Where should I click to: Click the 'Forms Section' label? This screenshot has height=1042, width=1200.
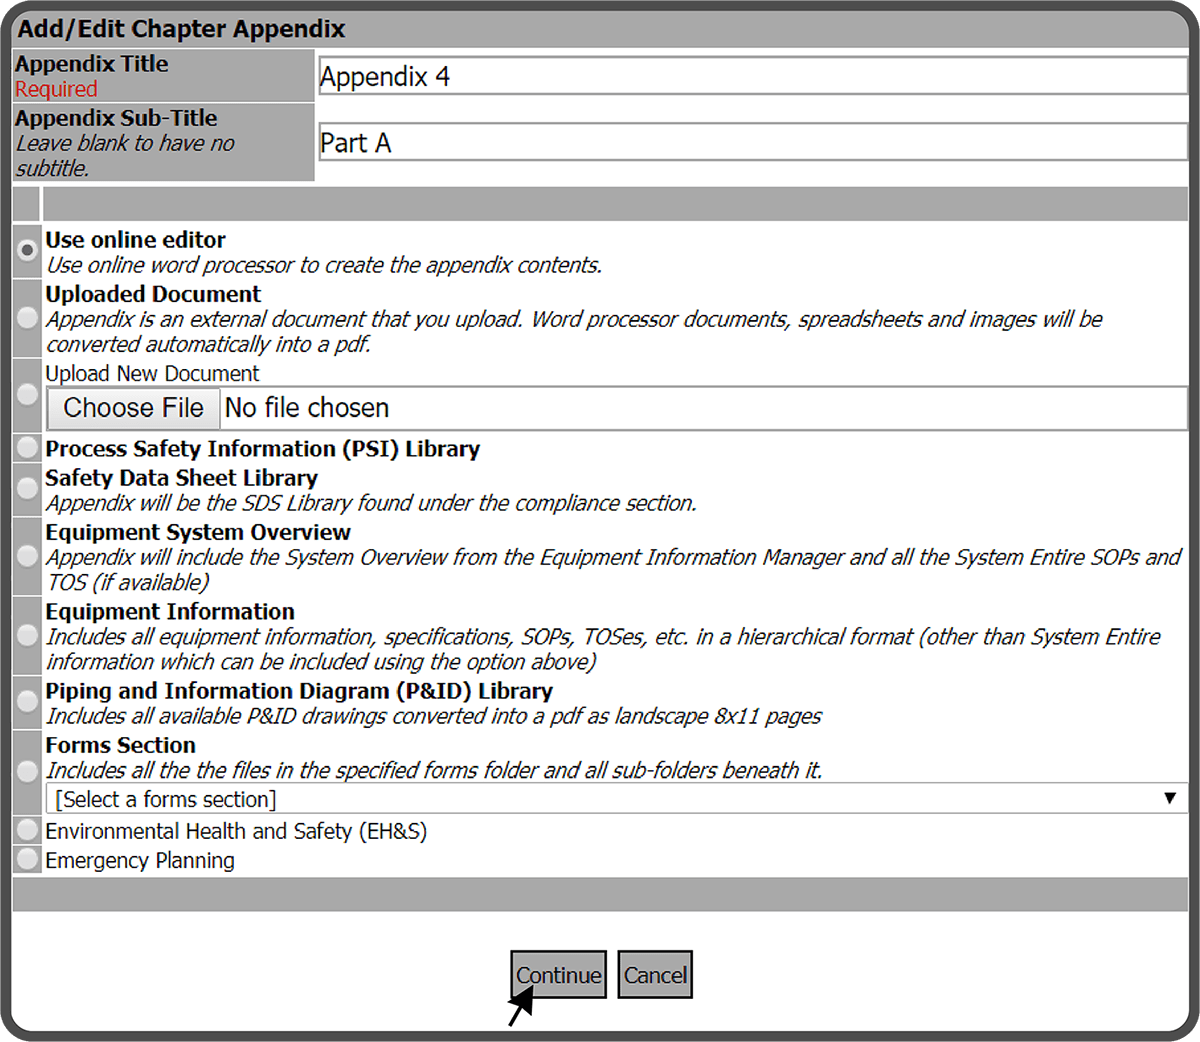[x=120, y=745]
